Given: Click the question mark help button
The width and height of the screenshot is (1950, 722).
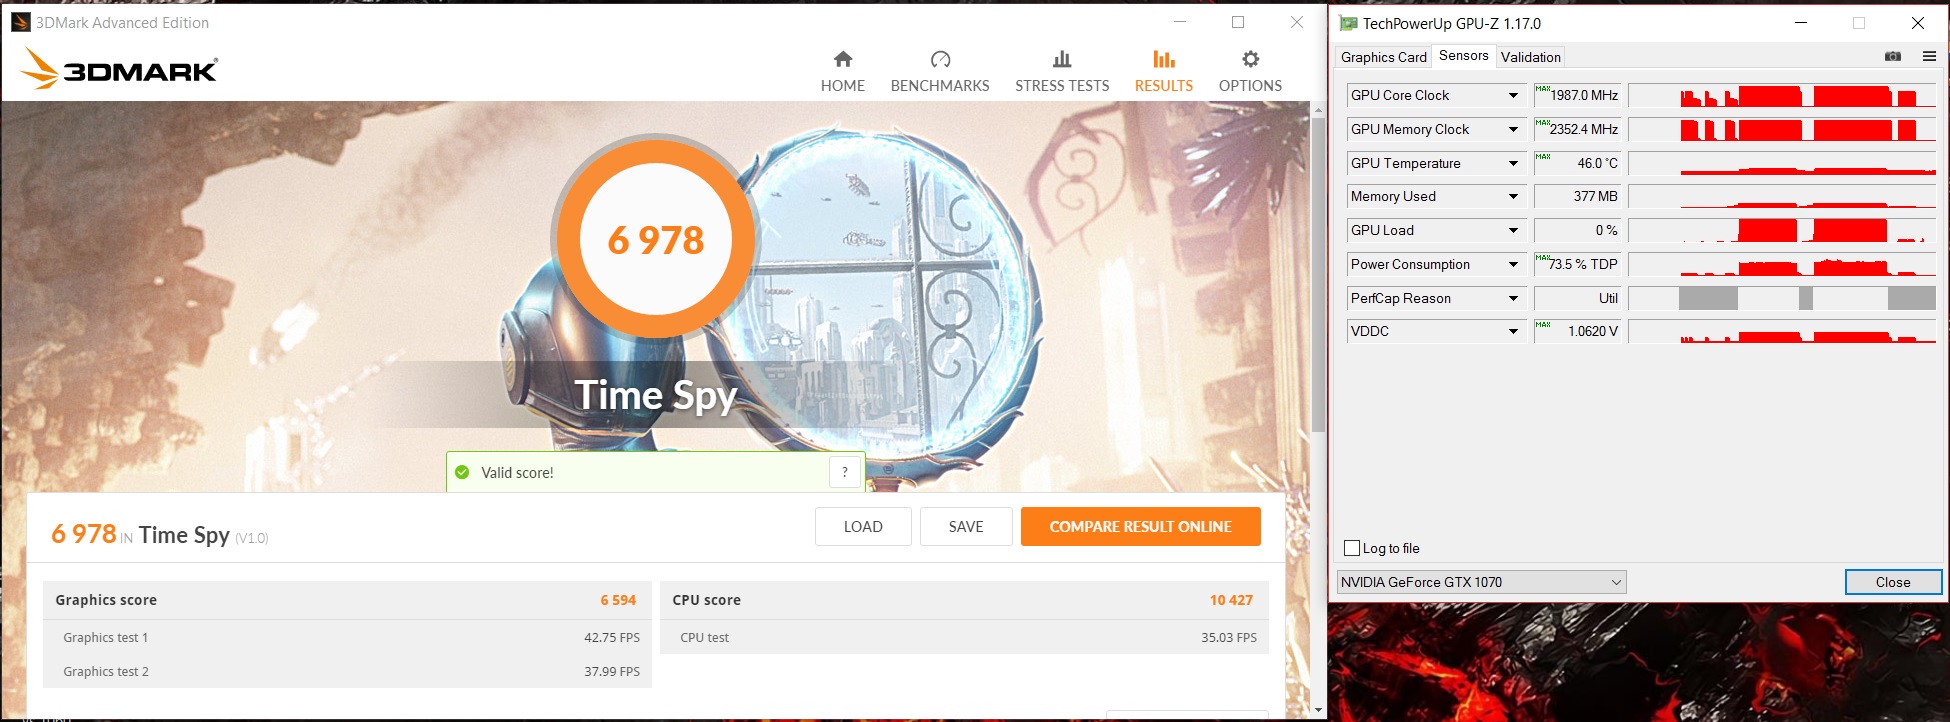Looking at the screenshot, I should (845, 472).
